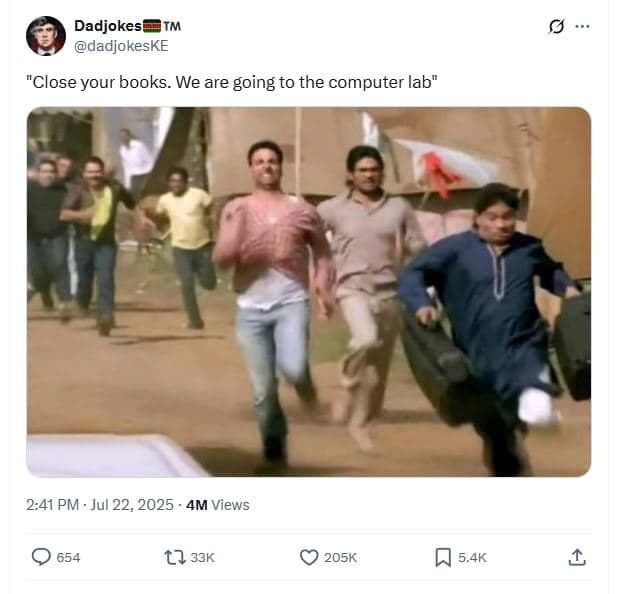Click the 33K reposts count
620x594 pixels.
[x=202, y=558]
